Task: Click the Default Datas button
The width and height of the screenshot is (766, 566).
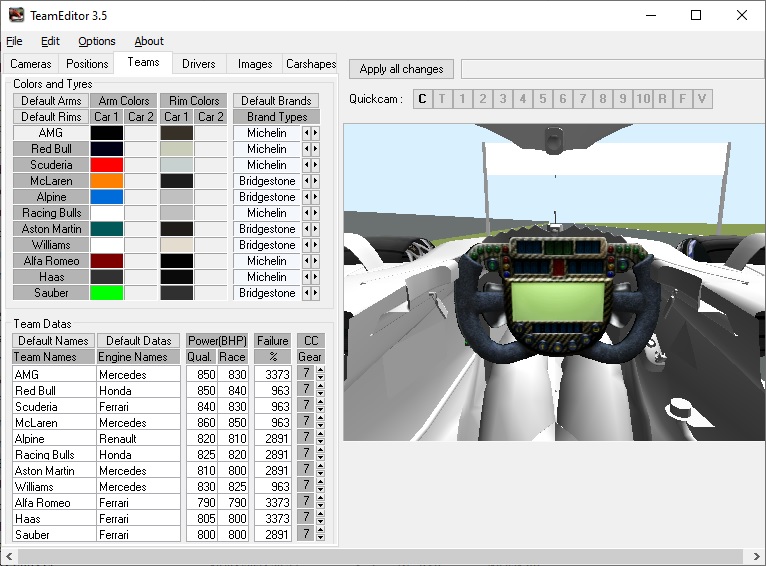Action: [139, 340]
